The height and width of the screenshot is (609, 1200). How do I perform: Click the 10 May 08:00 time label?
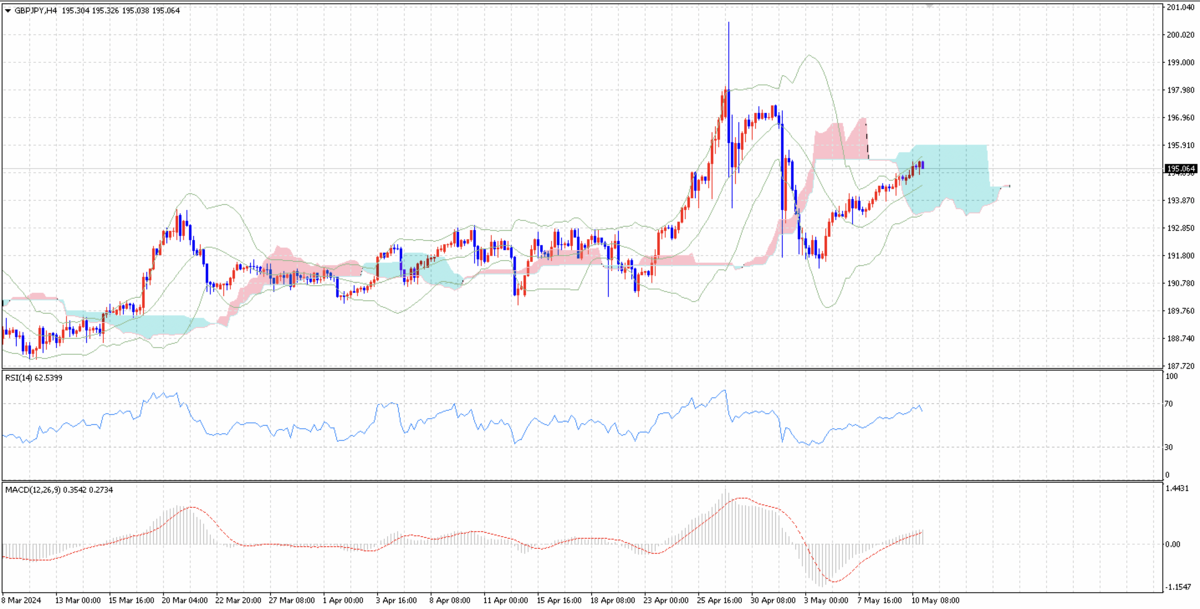(x=934, y=601)
